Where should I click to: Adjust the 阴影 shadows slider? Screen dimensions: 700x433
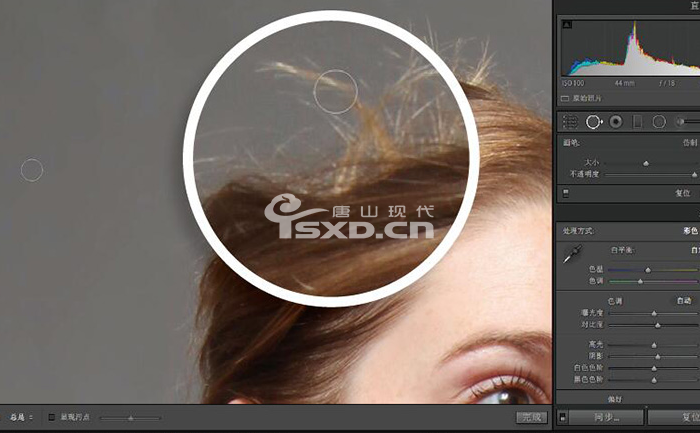coord(654,357)
